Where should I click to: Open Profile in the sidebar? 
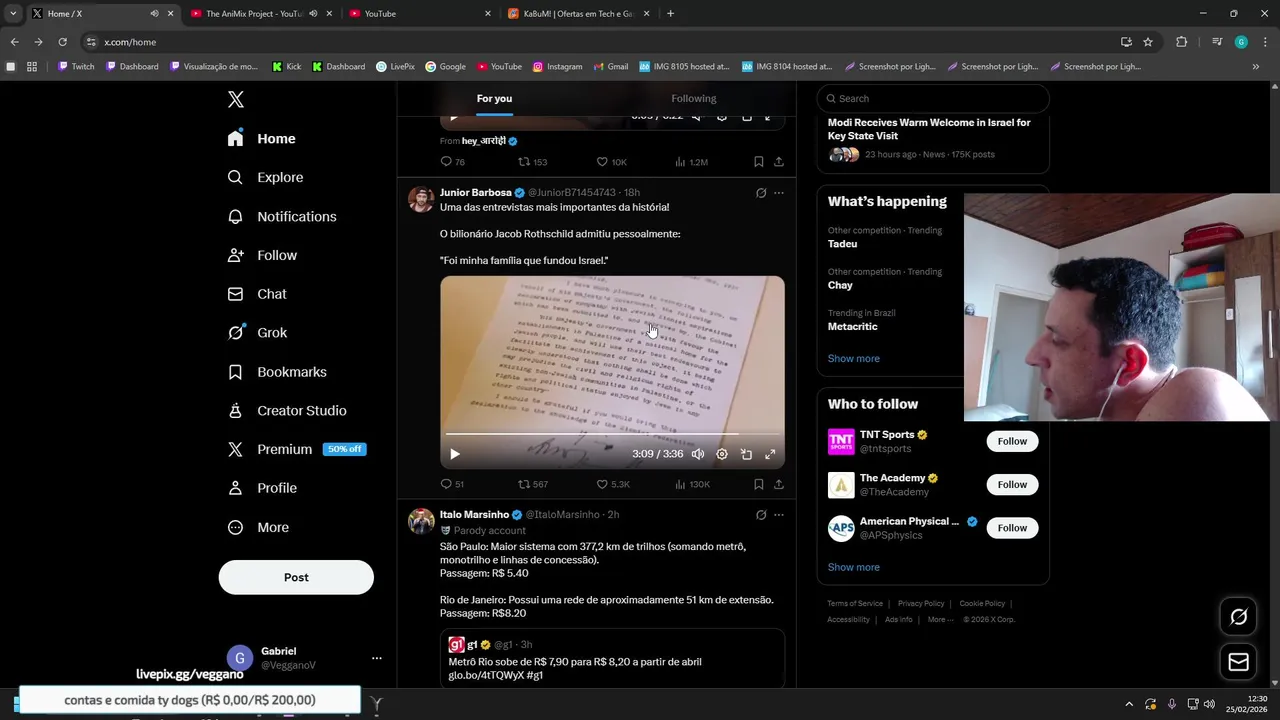click(x=262, y=488)
